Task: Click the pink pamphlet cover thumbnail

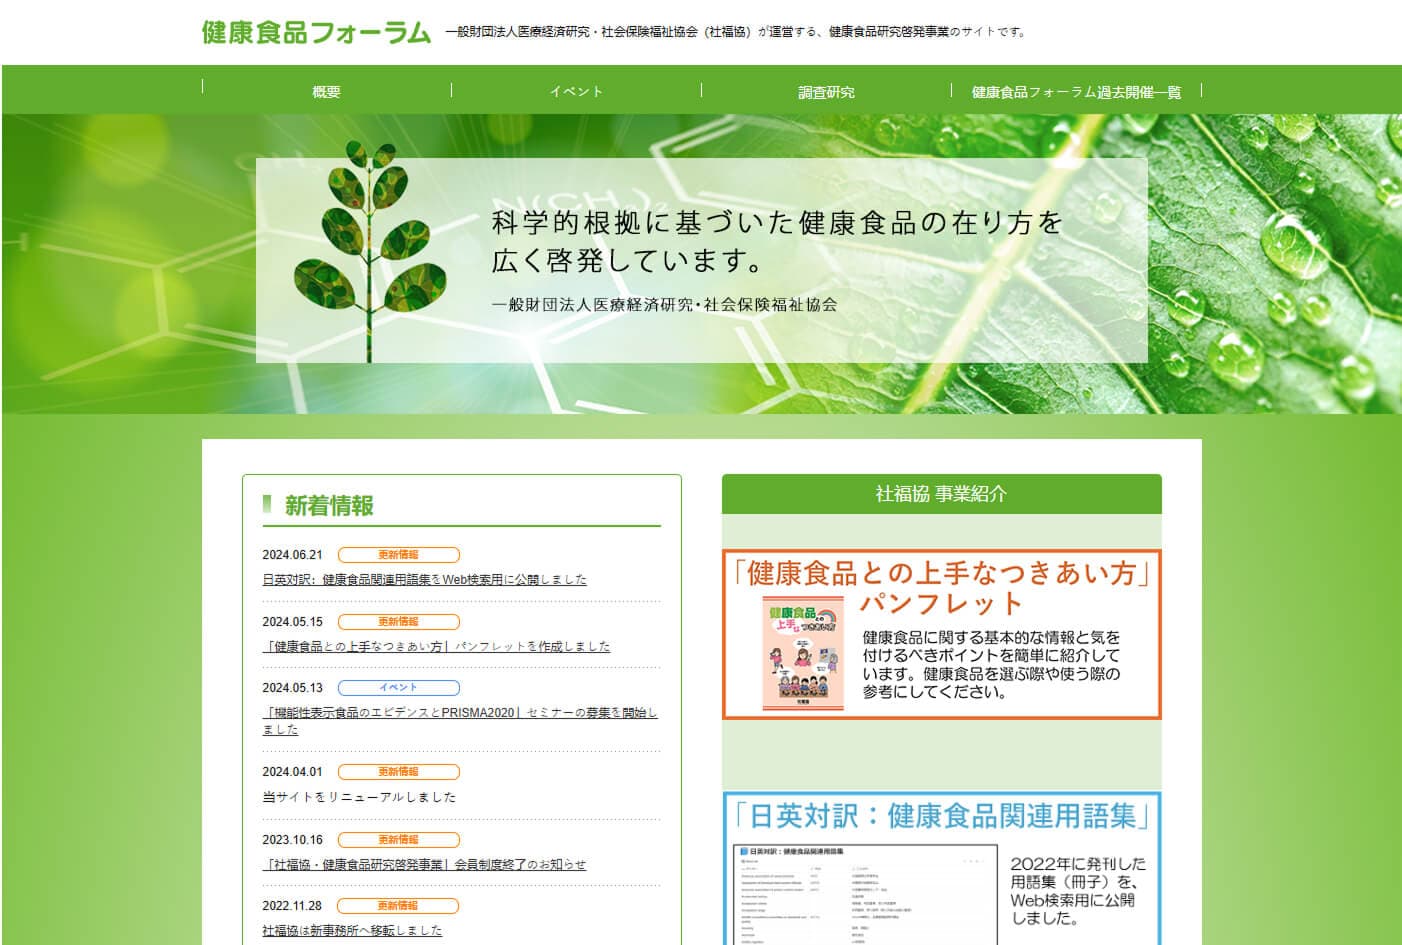Action: tap(803, 654)
